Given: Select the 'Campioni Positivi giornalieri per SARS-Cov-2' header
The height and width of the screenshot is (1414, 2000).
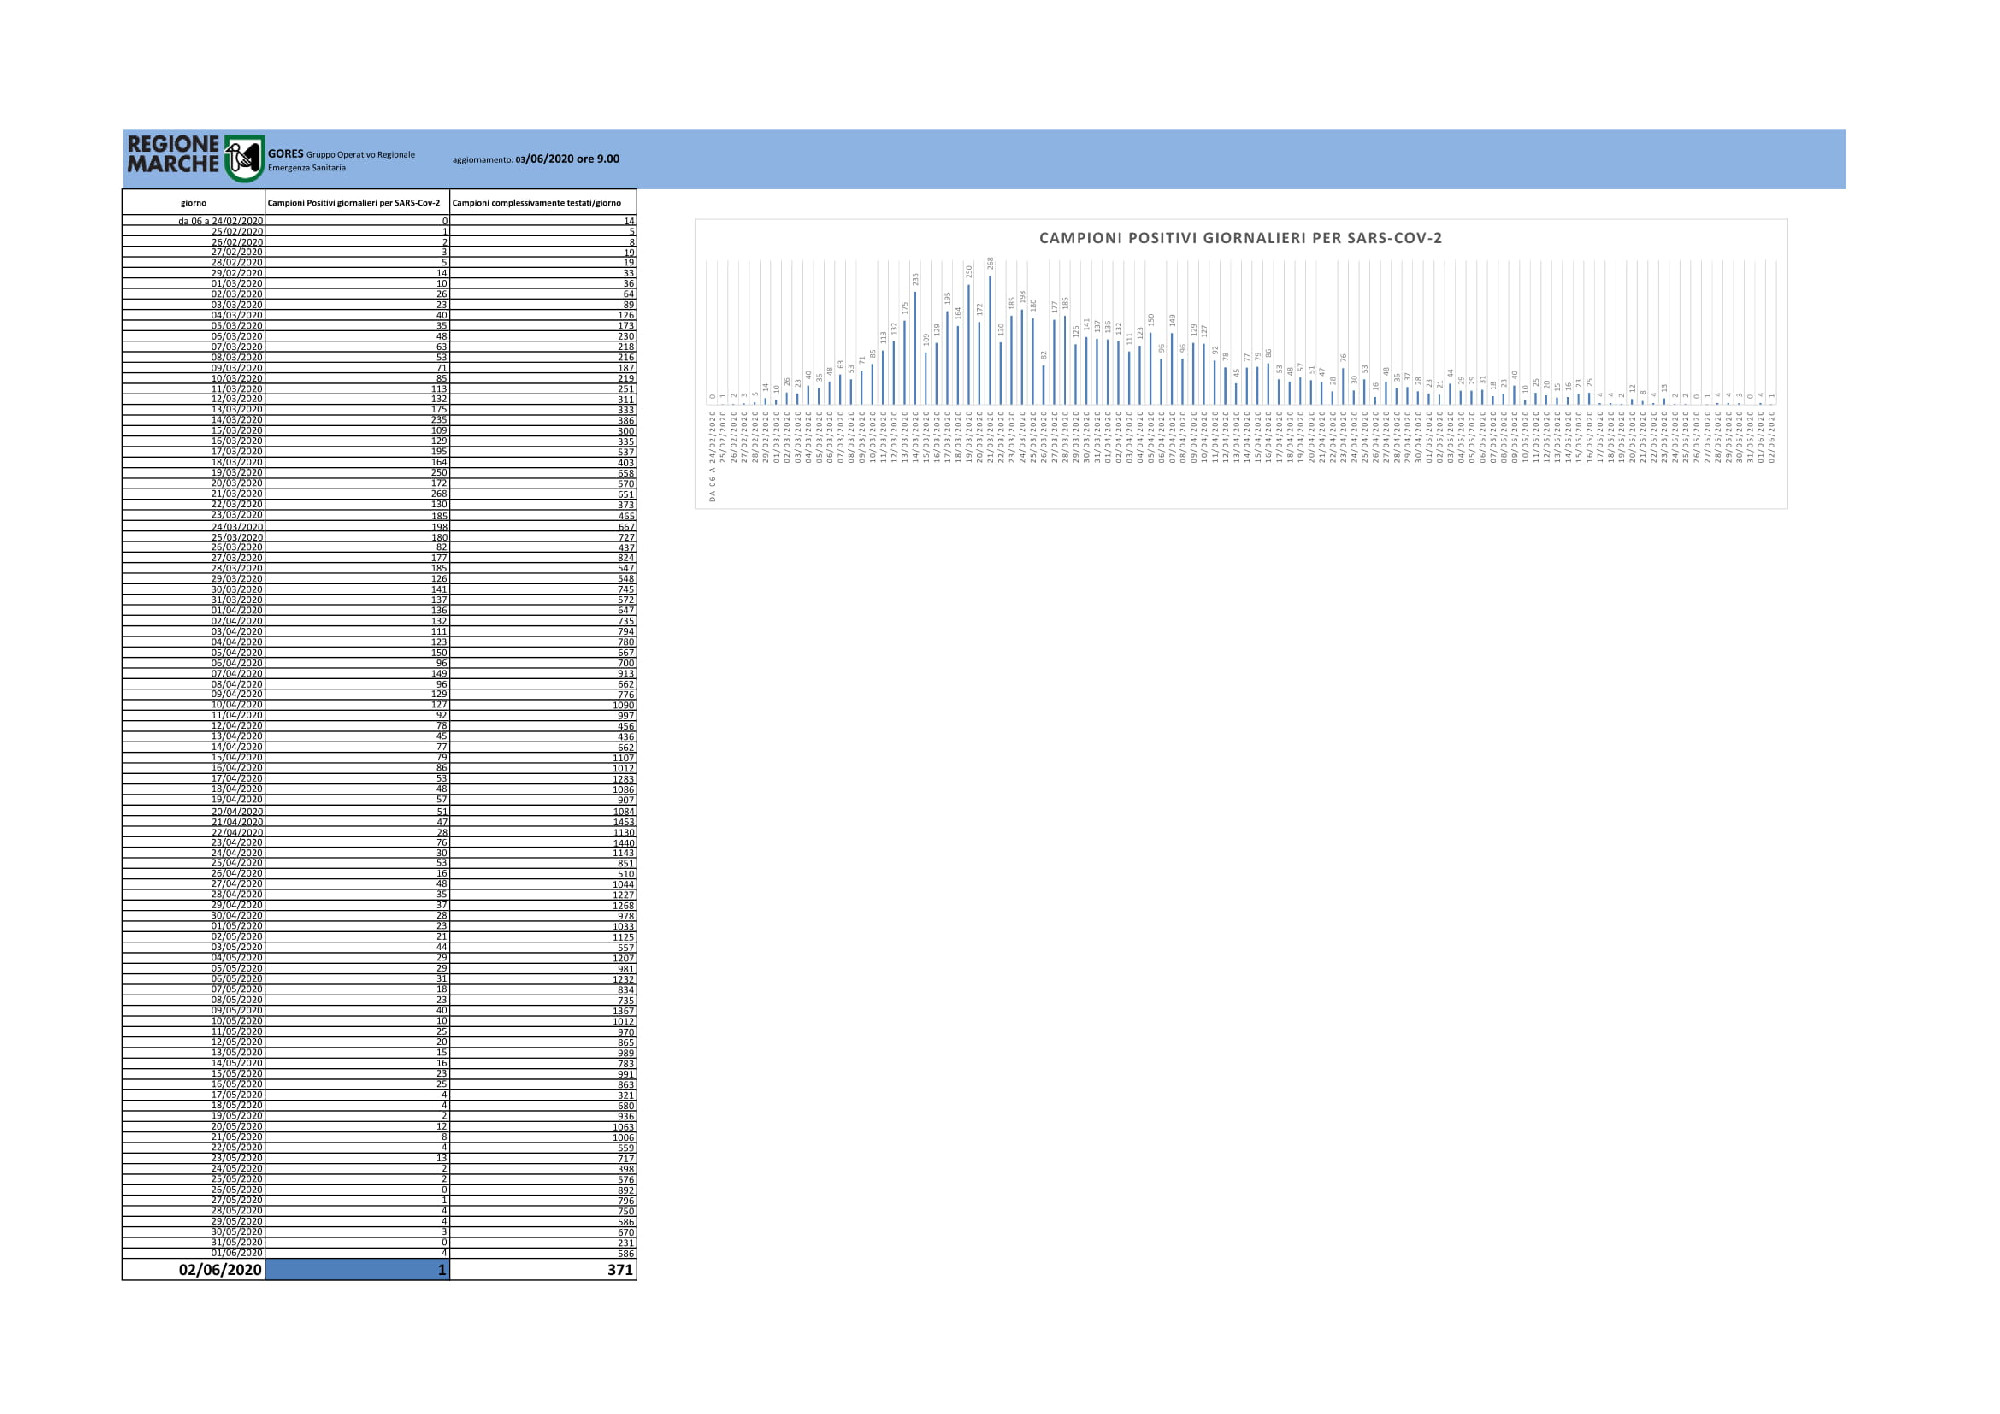Looking at the screenshot, I should [x=354, y=203].
